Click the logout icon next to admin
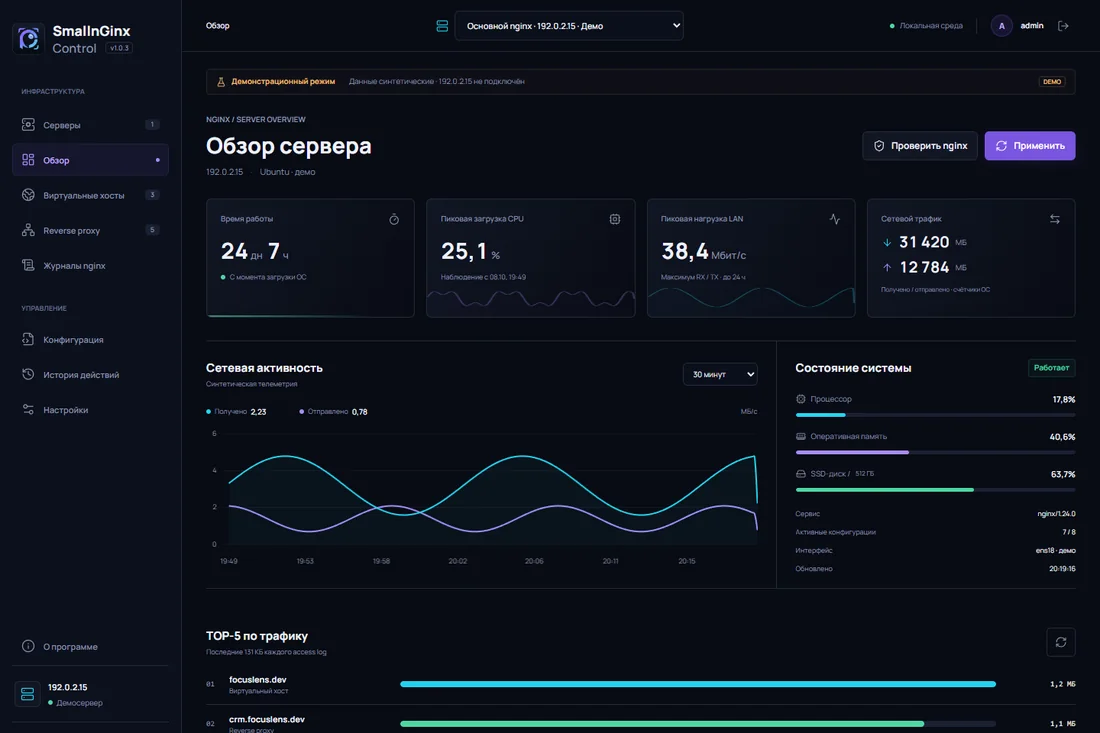This screenshot has height=733, width=1100. point(1064,26)
